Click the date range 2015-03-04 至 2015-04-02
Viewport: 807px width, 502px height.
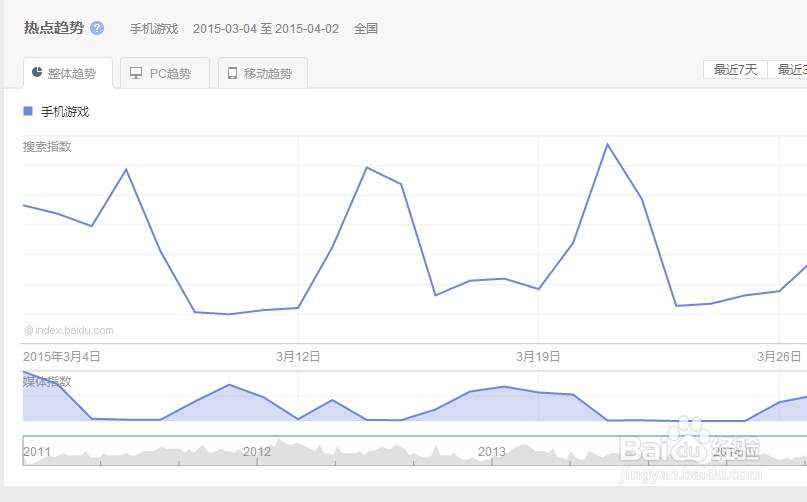(266, 29)
